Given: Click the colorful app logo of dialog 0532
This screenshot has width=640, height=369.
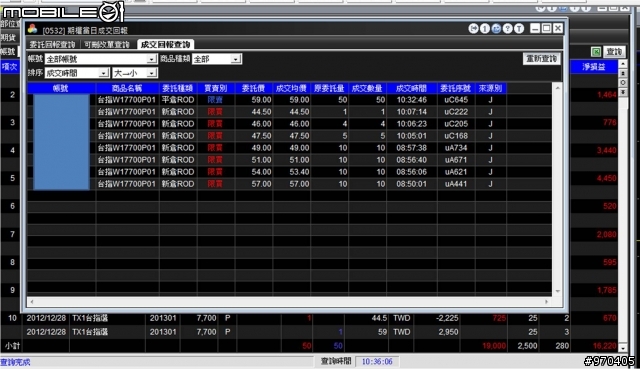Looking at the screenshot, I should coord(33,29).
